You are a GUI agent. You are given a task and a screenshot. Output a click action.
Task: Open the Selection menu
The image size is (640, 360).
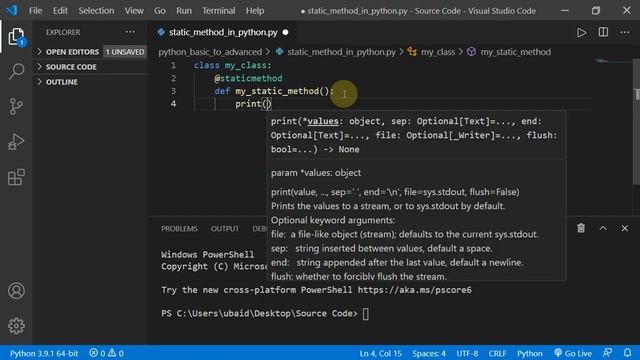96,11
